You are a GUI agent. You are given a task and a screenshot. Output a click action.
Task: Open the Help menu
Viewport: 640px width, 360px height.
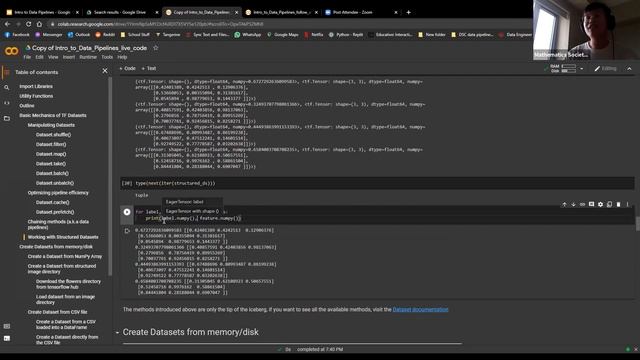[122, 57]
